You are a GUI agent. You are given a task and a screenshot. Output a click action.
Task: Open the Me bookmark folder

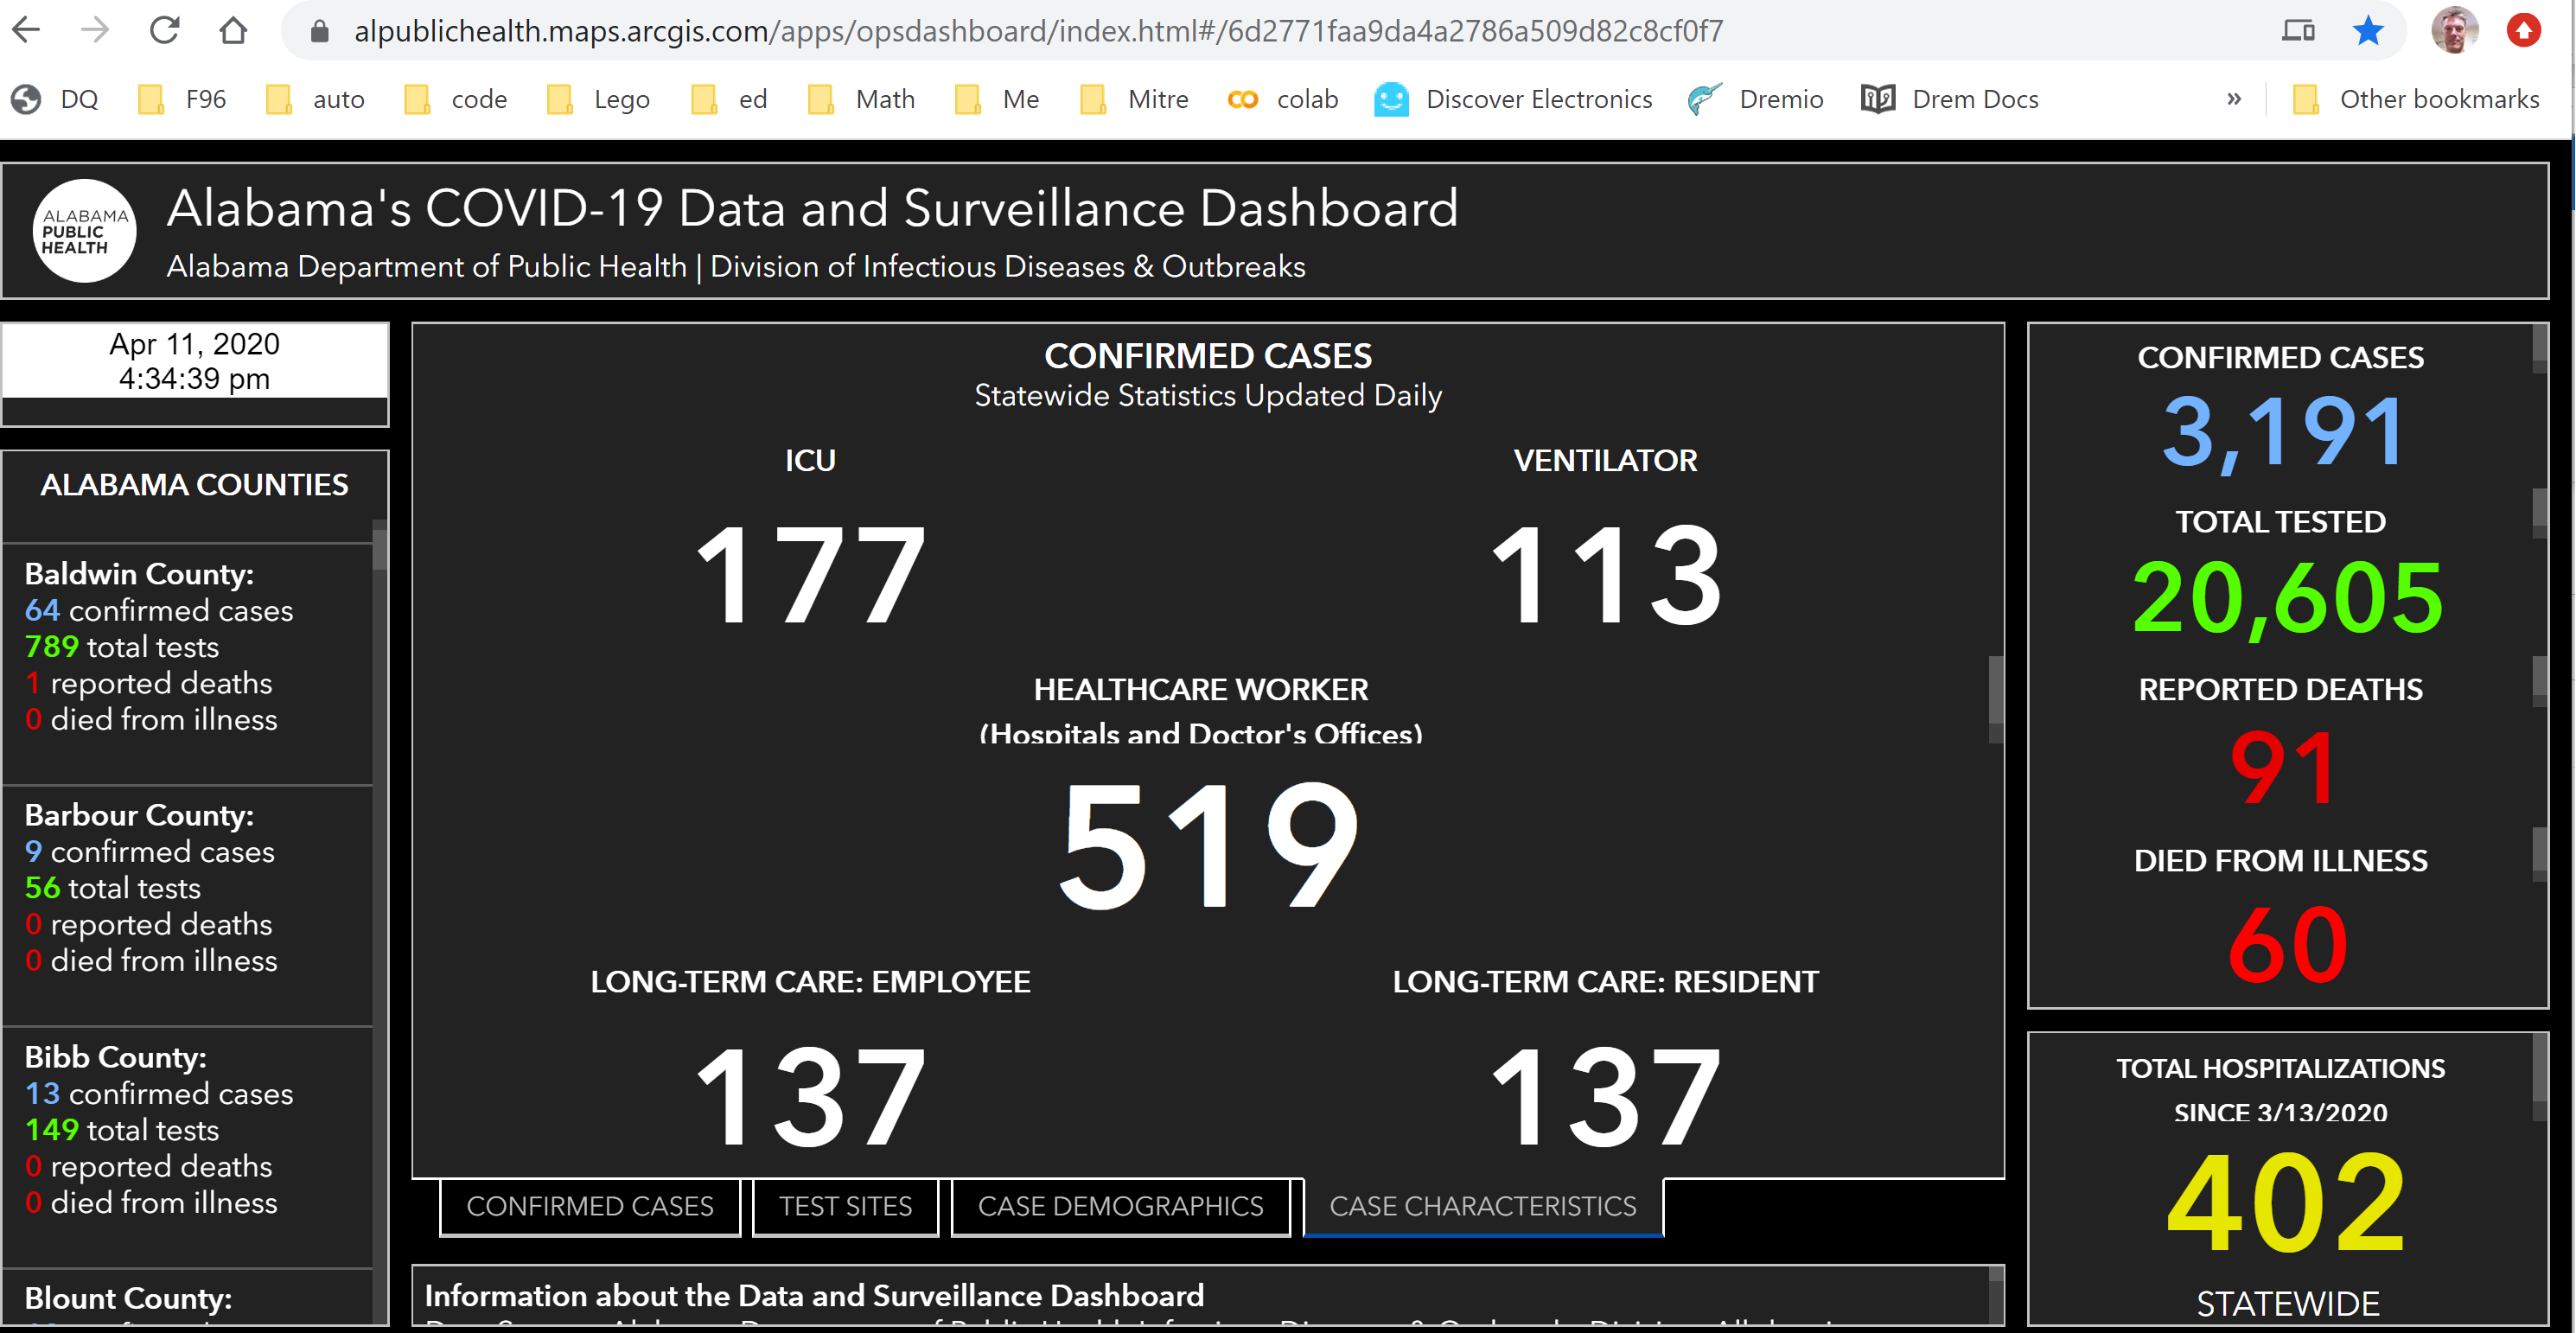(996, 99)
